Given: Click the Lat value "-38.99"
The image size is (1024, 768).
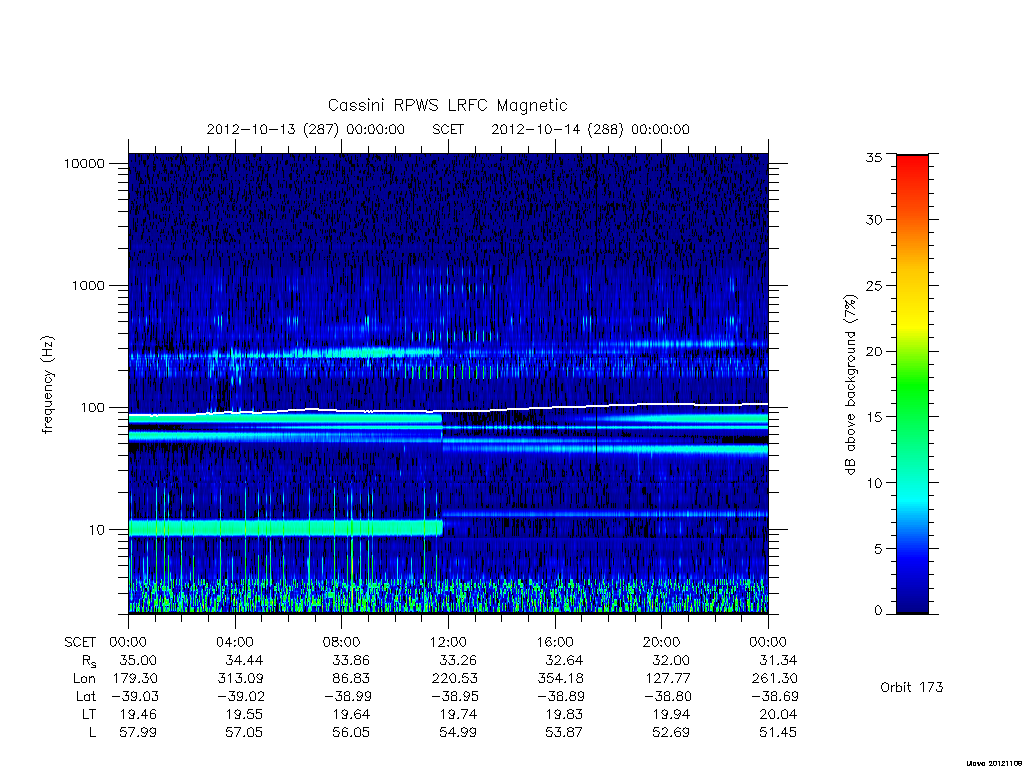Looking at the screenshot, I should point(347,697).
